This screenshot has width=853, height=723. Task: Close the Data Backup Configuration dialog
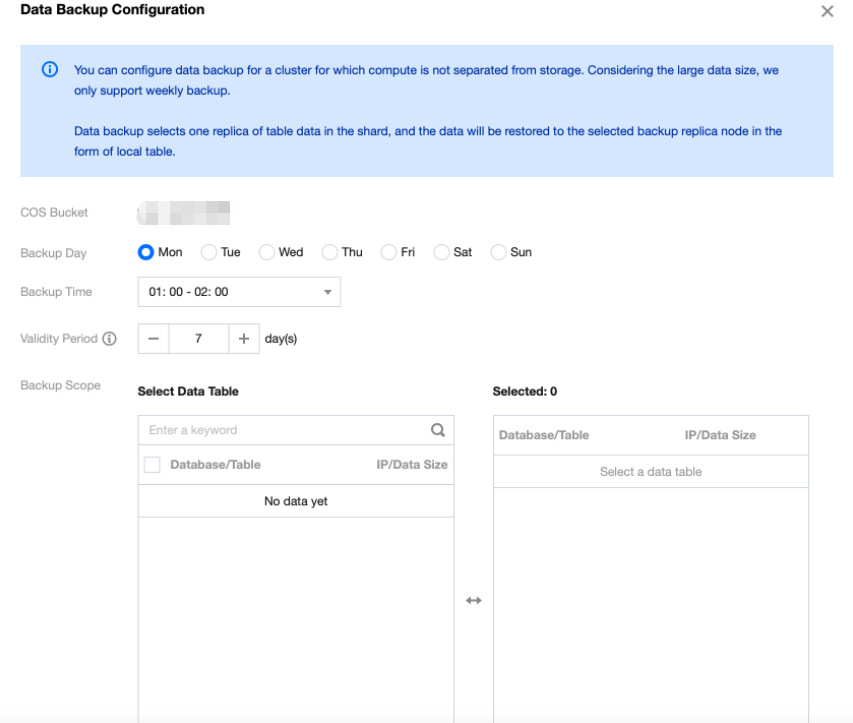[827, 12]
